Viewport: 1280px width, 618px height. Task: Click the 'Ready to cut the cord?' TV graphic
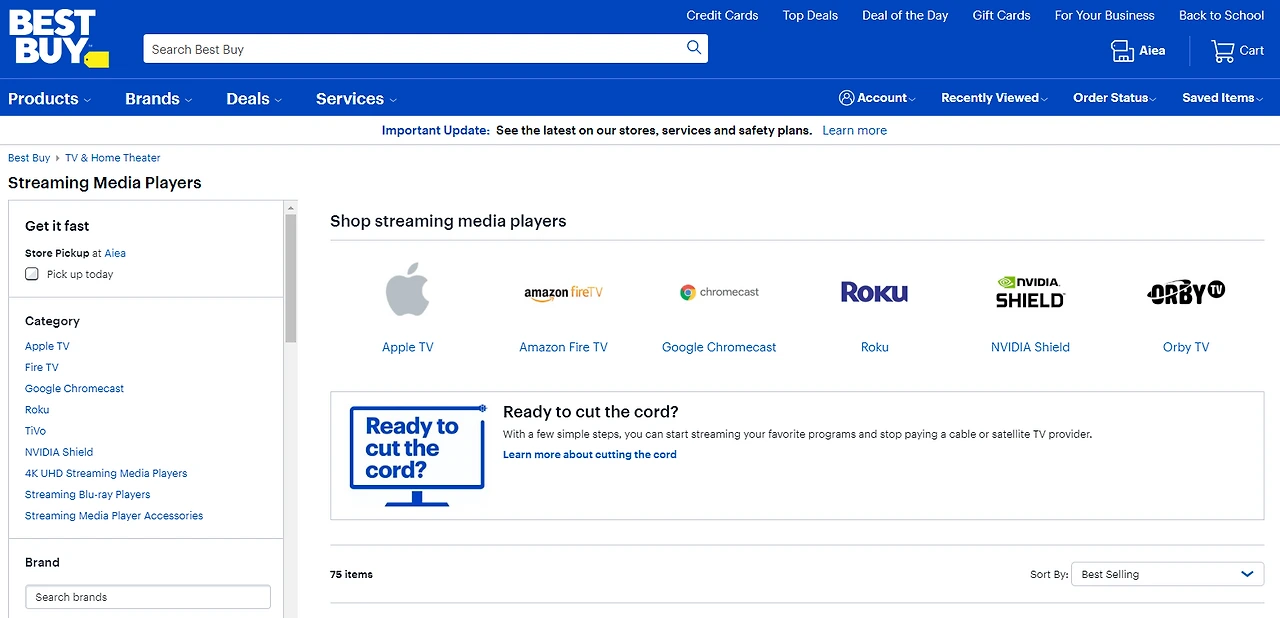click(x=417, y=455)
